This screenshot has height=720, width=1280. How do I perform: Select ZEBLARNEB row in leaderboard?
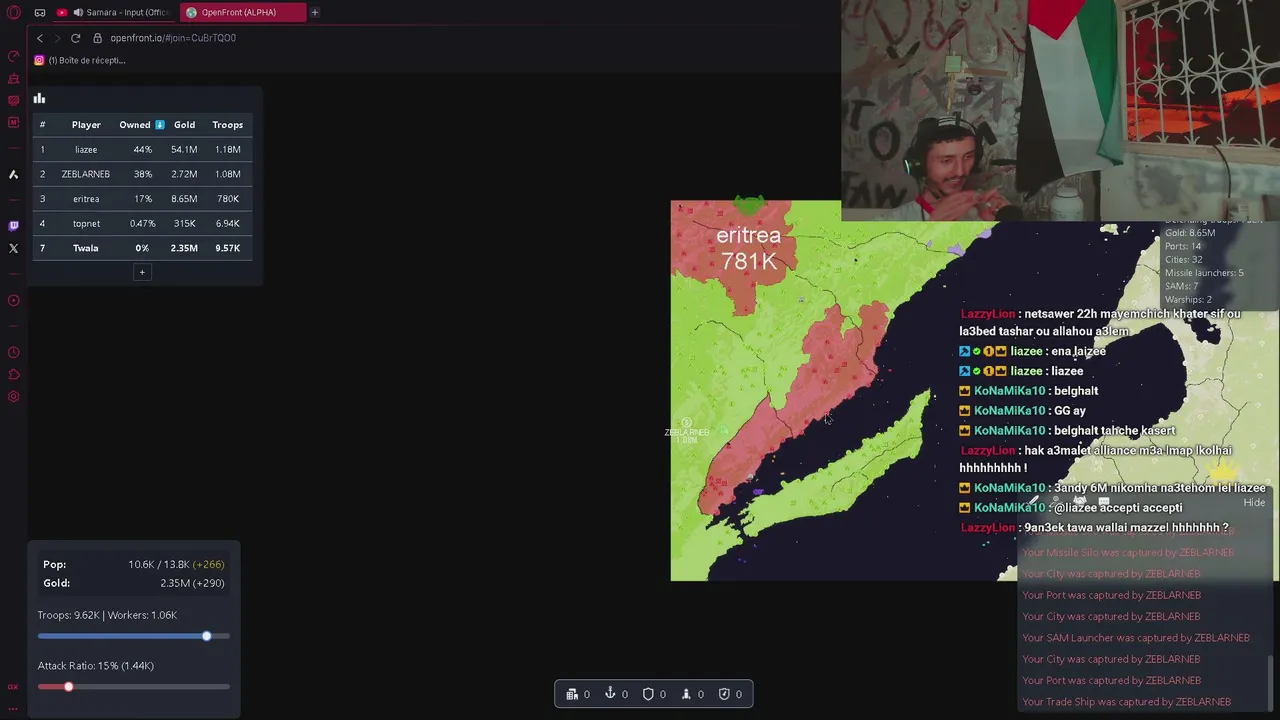(142, 174)
